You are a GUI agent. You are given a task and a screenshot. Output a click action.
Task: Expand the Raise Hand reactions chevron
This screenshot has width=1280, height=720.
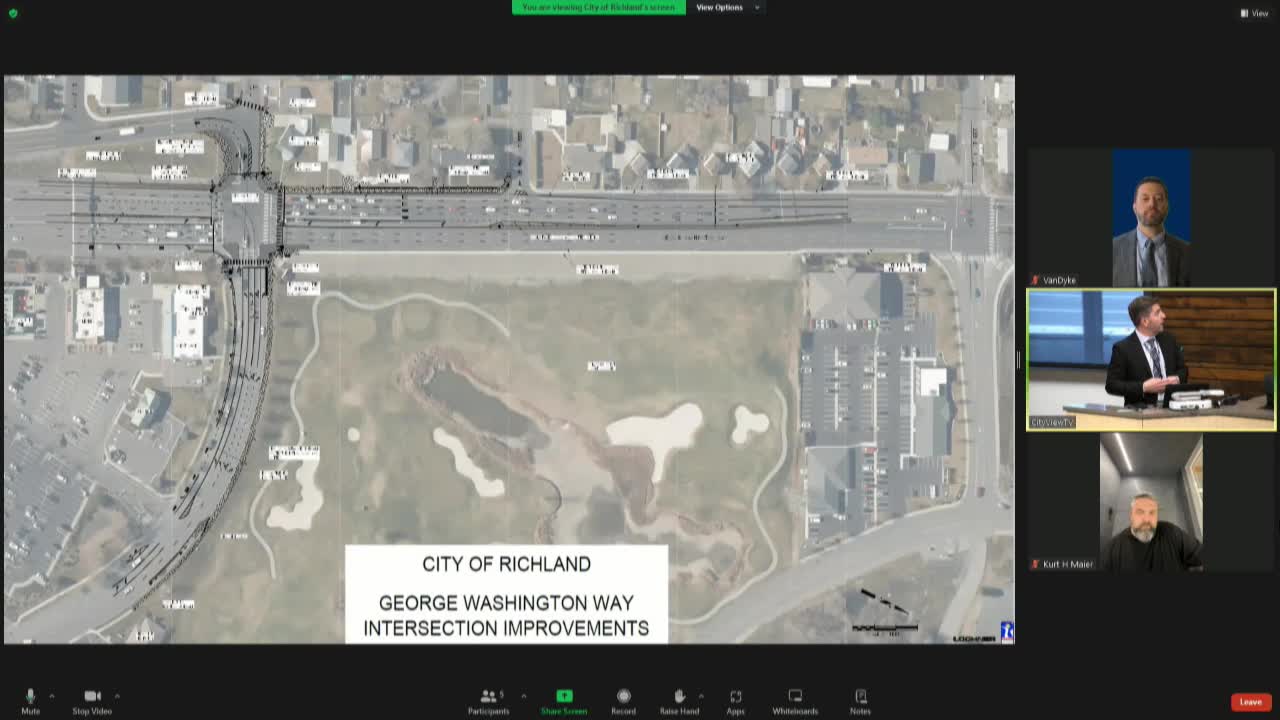point(702,695)
